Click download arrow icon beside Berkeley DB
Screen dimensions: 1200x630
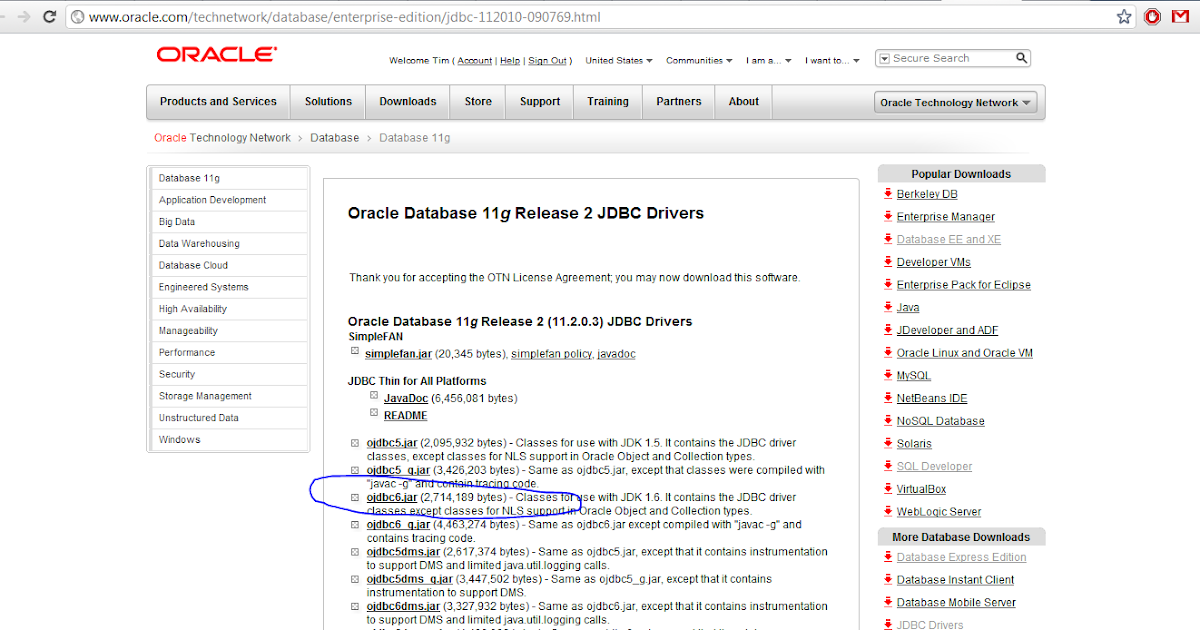[887, 194]
